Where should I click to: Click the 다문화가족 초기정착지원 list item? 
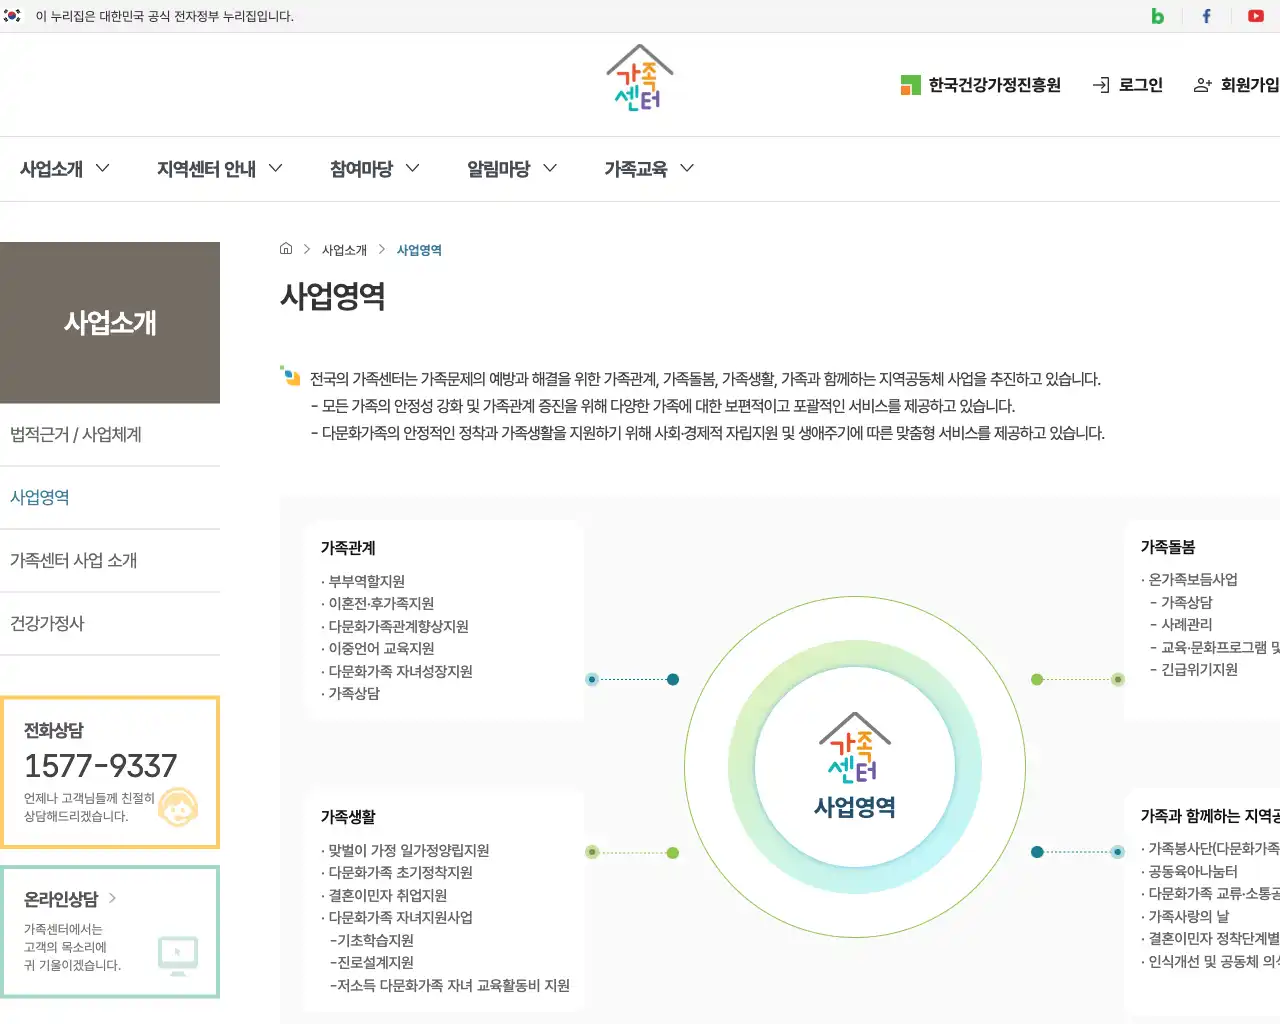click(397, 872)
